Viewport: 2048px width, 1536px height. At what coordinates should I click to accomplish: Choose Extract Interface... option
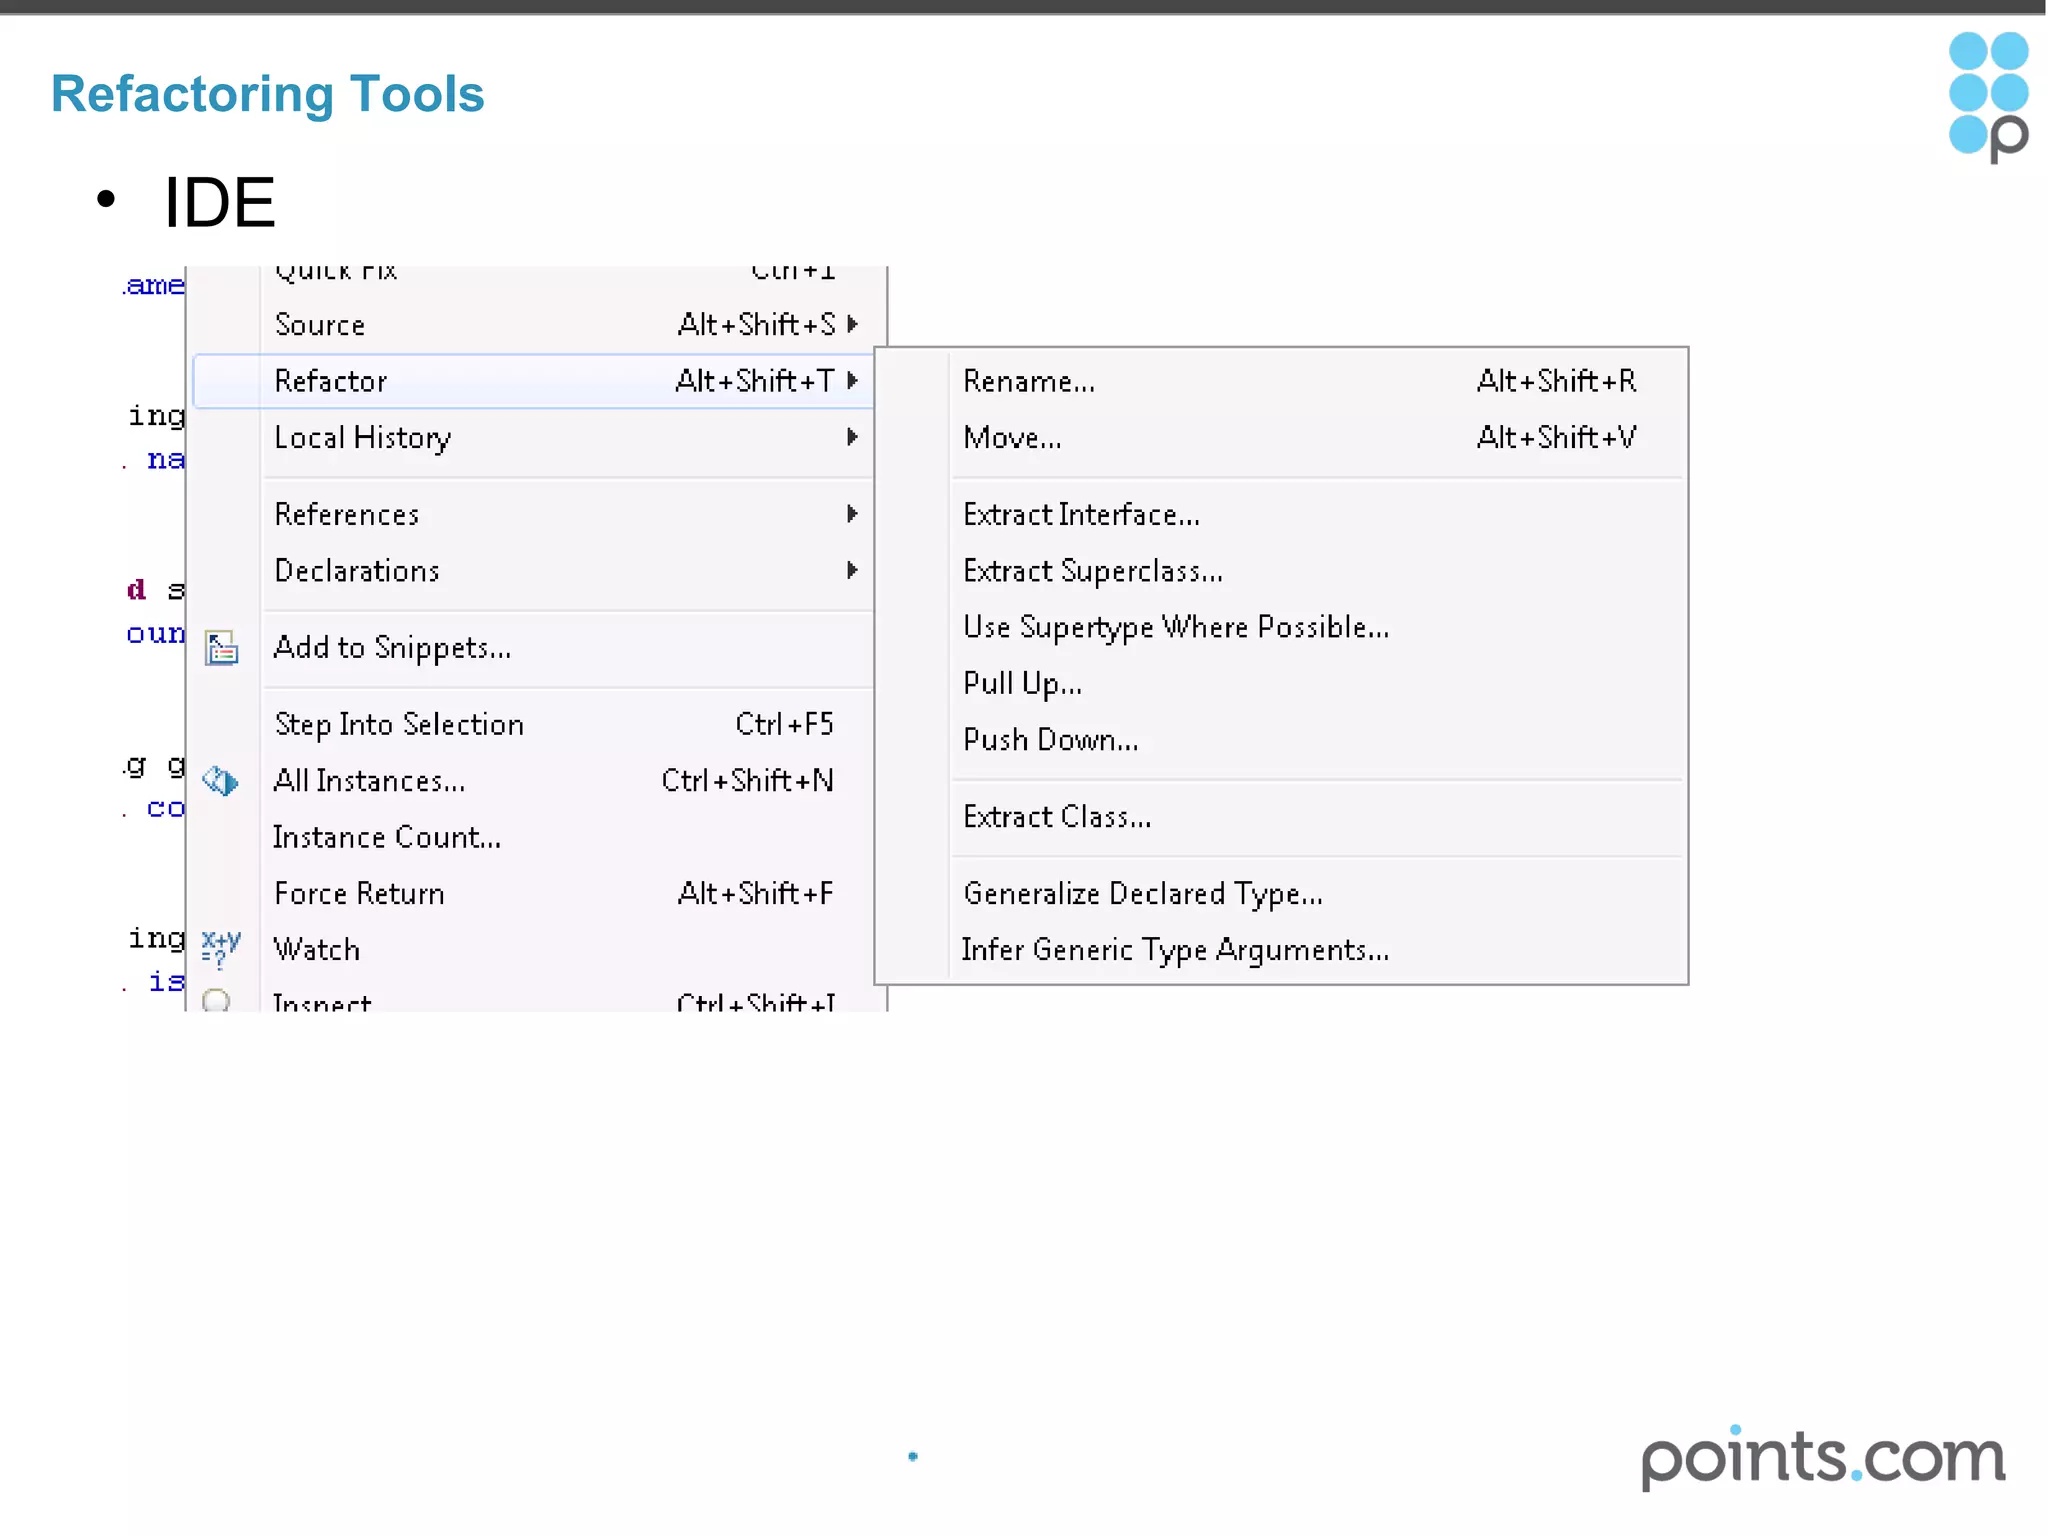point(1081,515)
